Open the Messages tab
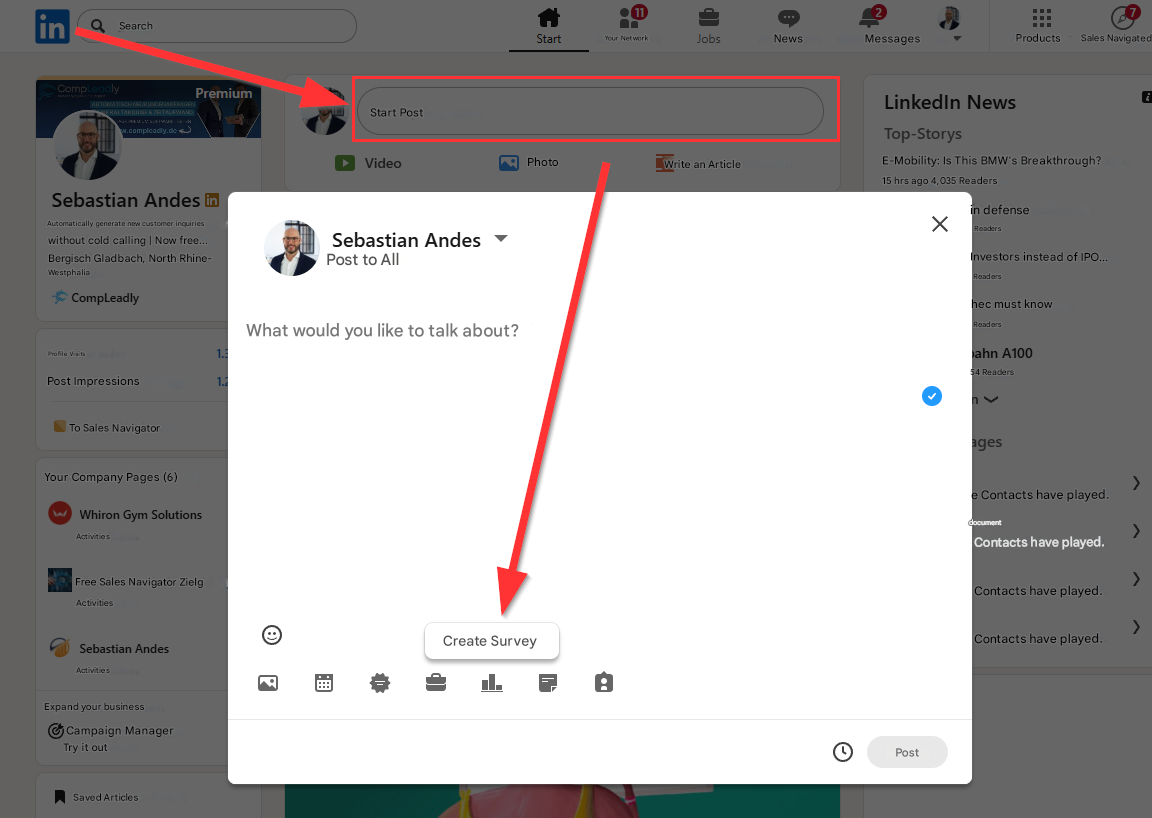The height and width of the screenshot is (818, 1152). pyautogui.click(x=891, y=26)
